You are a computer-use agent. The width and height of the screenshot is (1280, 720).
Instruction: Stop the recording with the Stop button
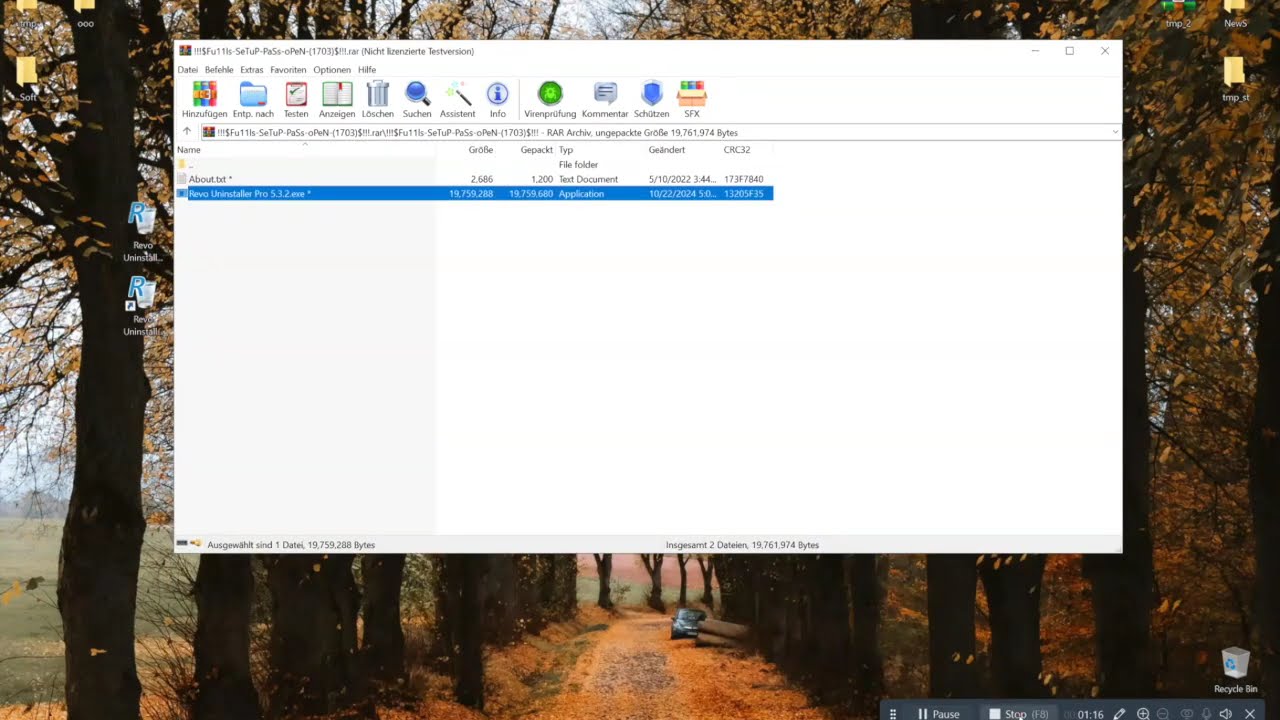[1018, 714]
